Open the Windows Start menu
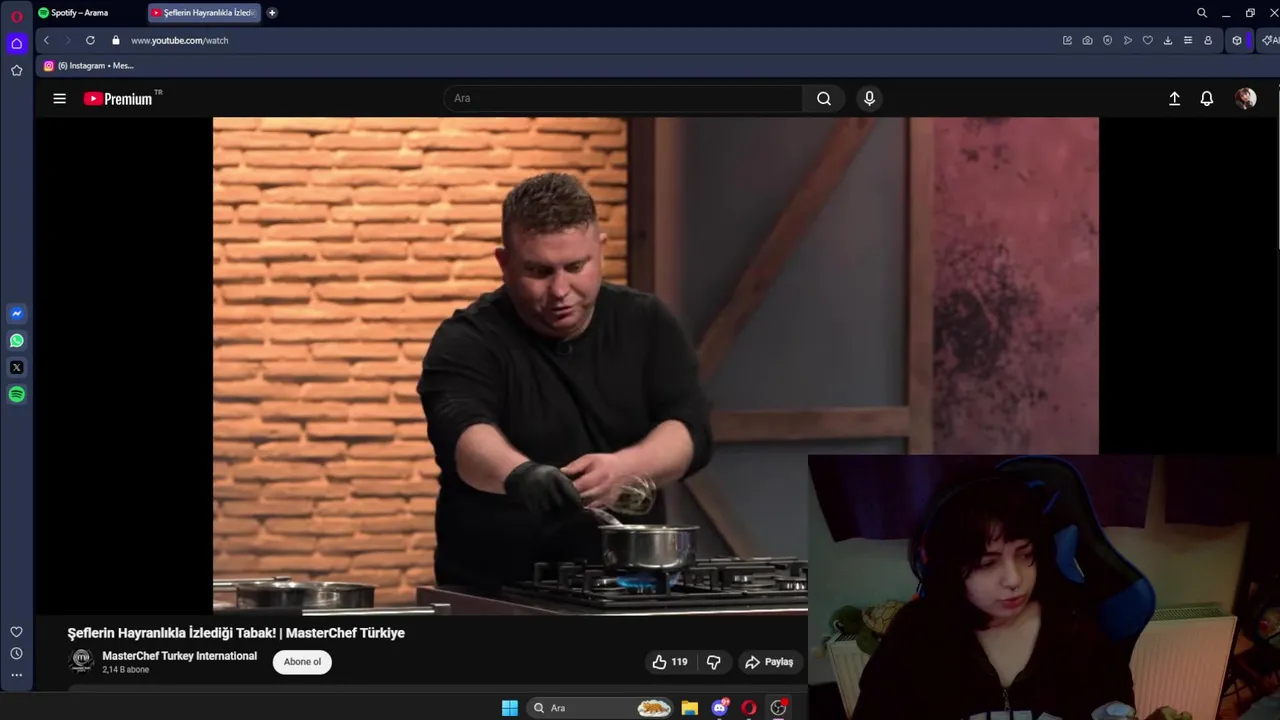The height and width of the screenshot is (720, 1280). click(x=510, y=708)
